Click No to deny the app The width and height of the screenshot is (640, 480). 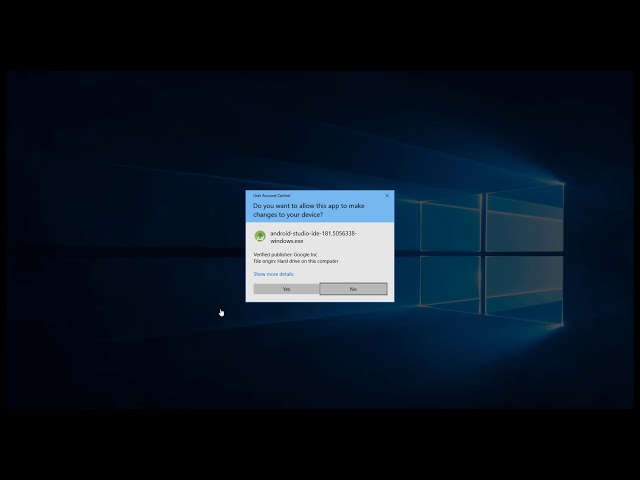coord(353,289)
